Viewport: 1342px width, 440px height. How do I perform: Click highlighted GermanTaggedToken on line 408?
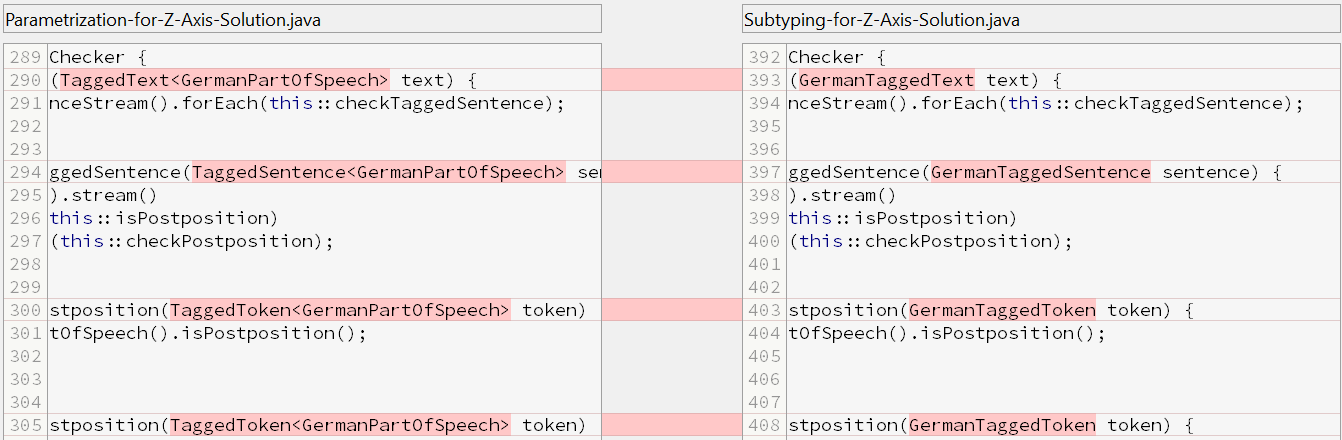click(1001, 426)
